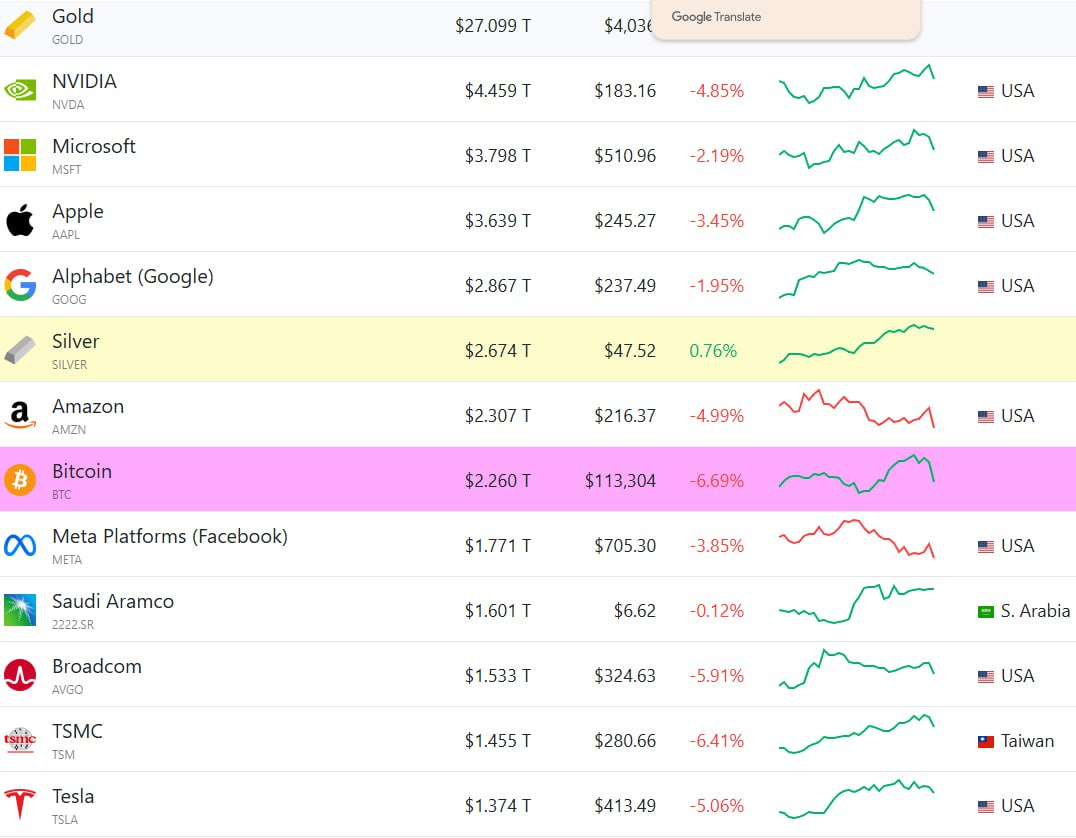Image resolution: width=1076 pixels, height=838 pixels.
Task: Click the Saudi Aramco logo icon
Action: click(x=20, y=610)
